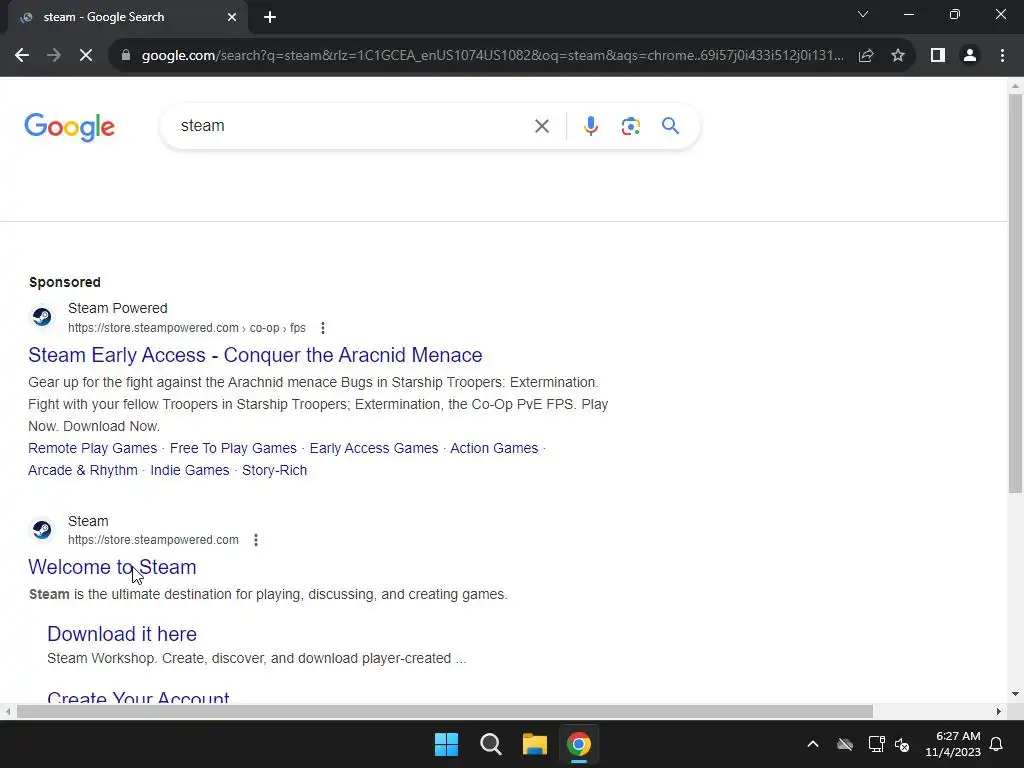The image size is (1024, 768).
Task: Bookmark this tab with star icon
Action: 898,56
